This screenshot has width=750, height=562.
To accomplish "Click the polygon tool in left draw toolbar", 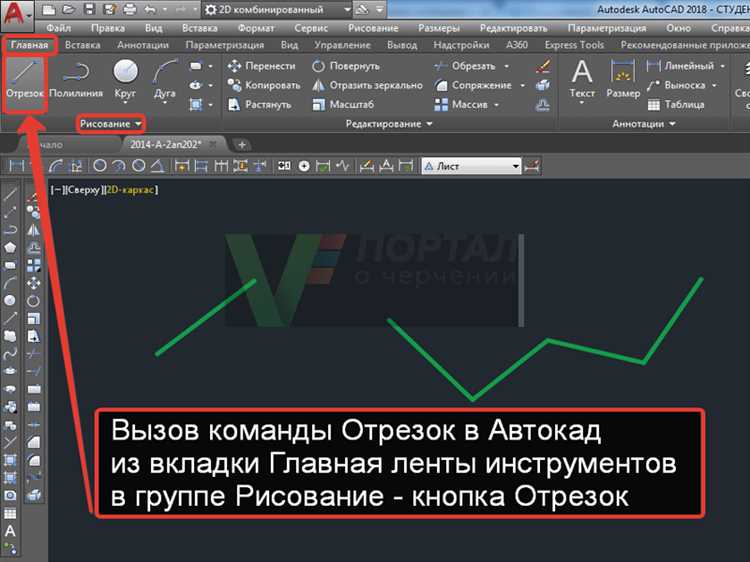I will [x=10, y=247].
